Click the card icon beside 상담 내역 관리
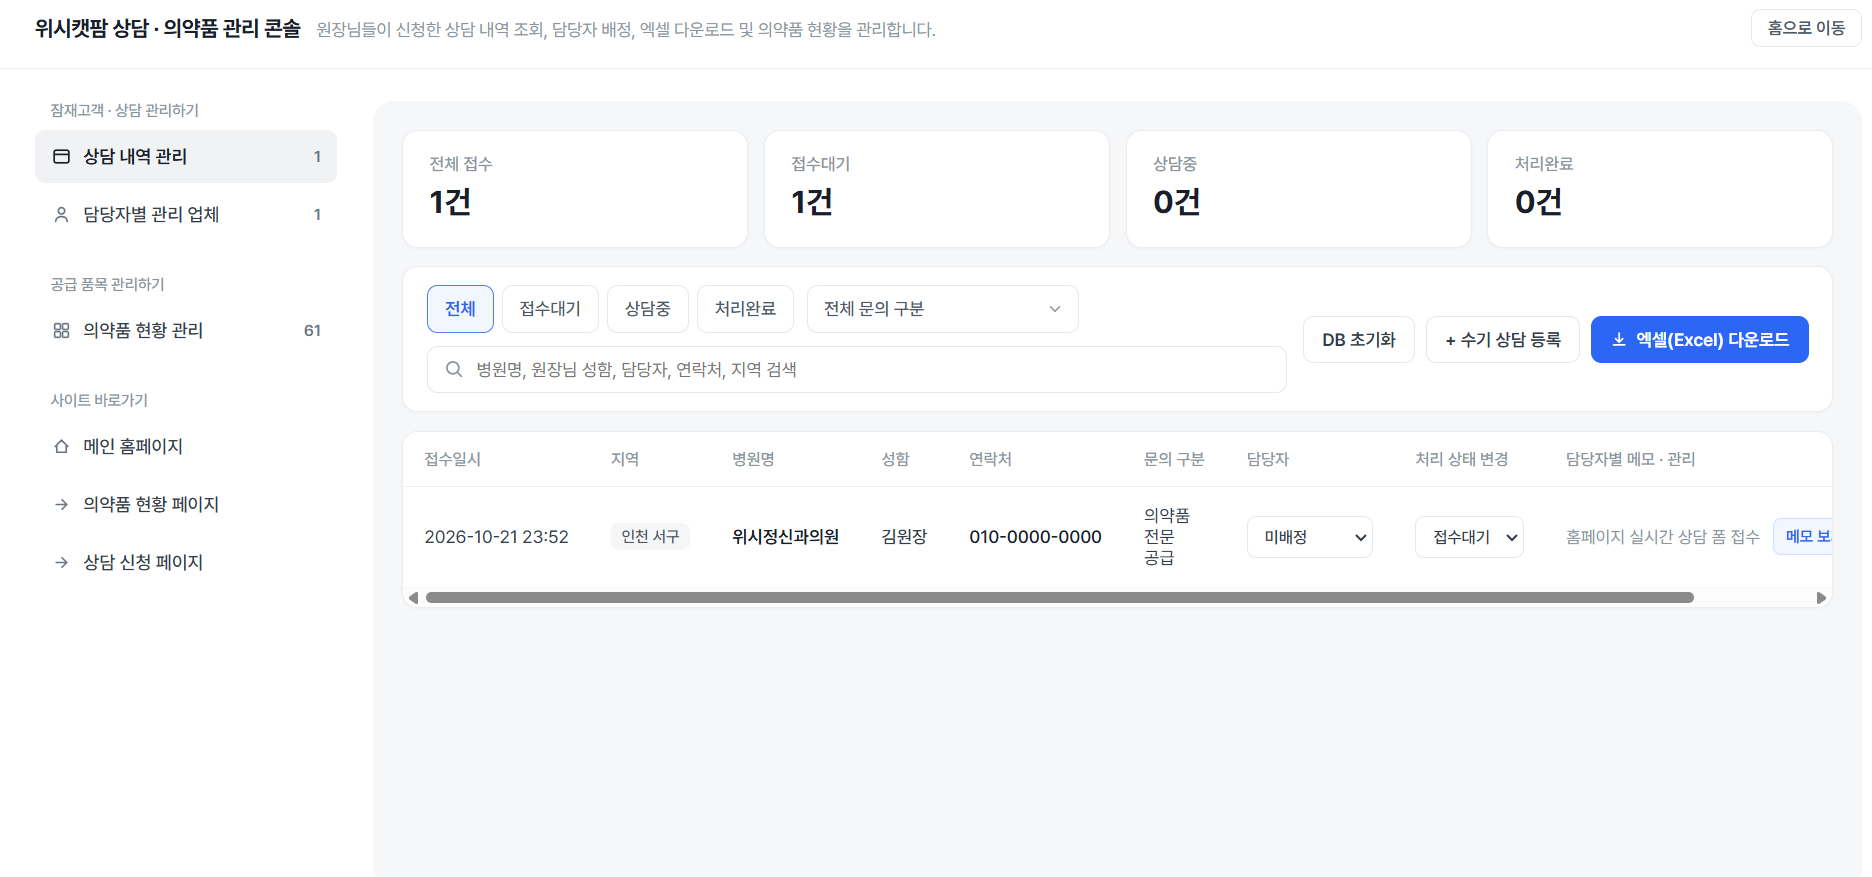 tap(61, 156)
